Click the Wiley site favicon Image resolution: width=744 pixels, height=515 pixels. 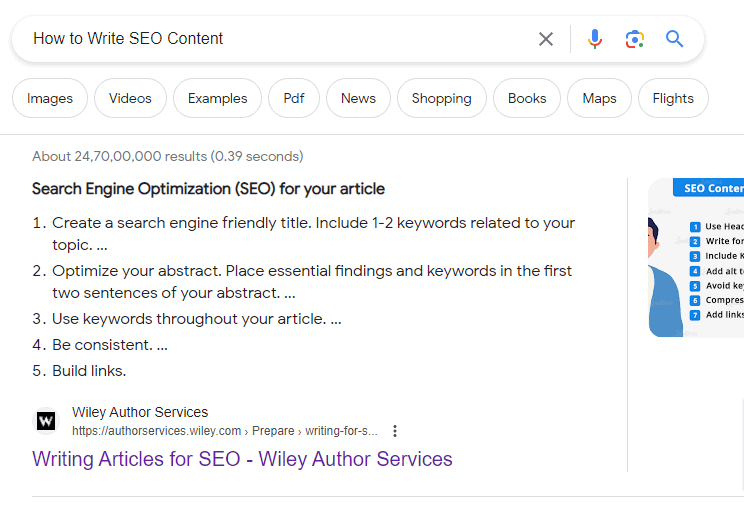(x=46, y=421)
